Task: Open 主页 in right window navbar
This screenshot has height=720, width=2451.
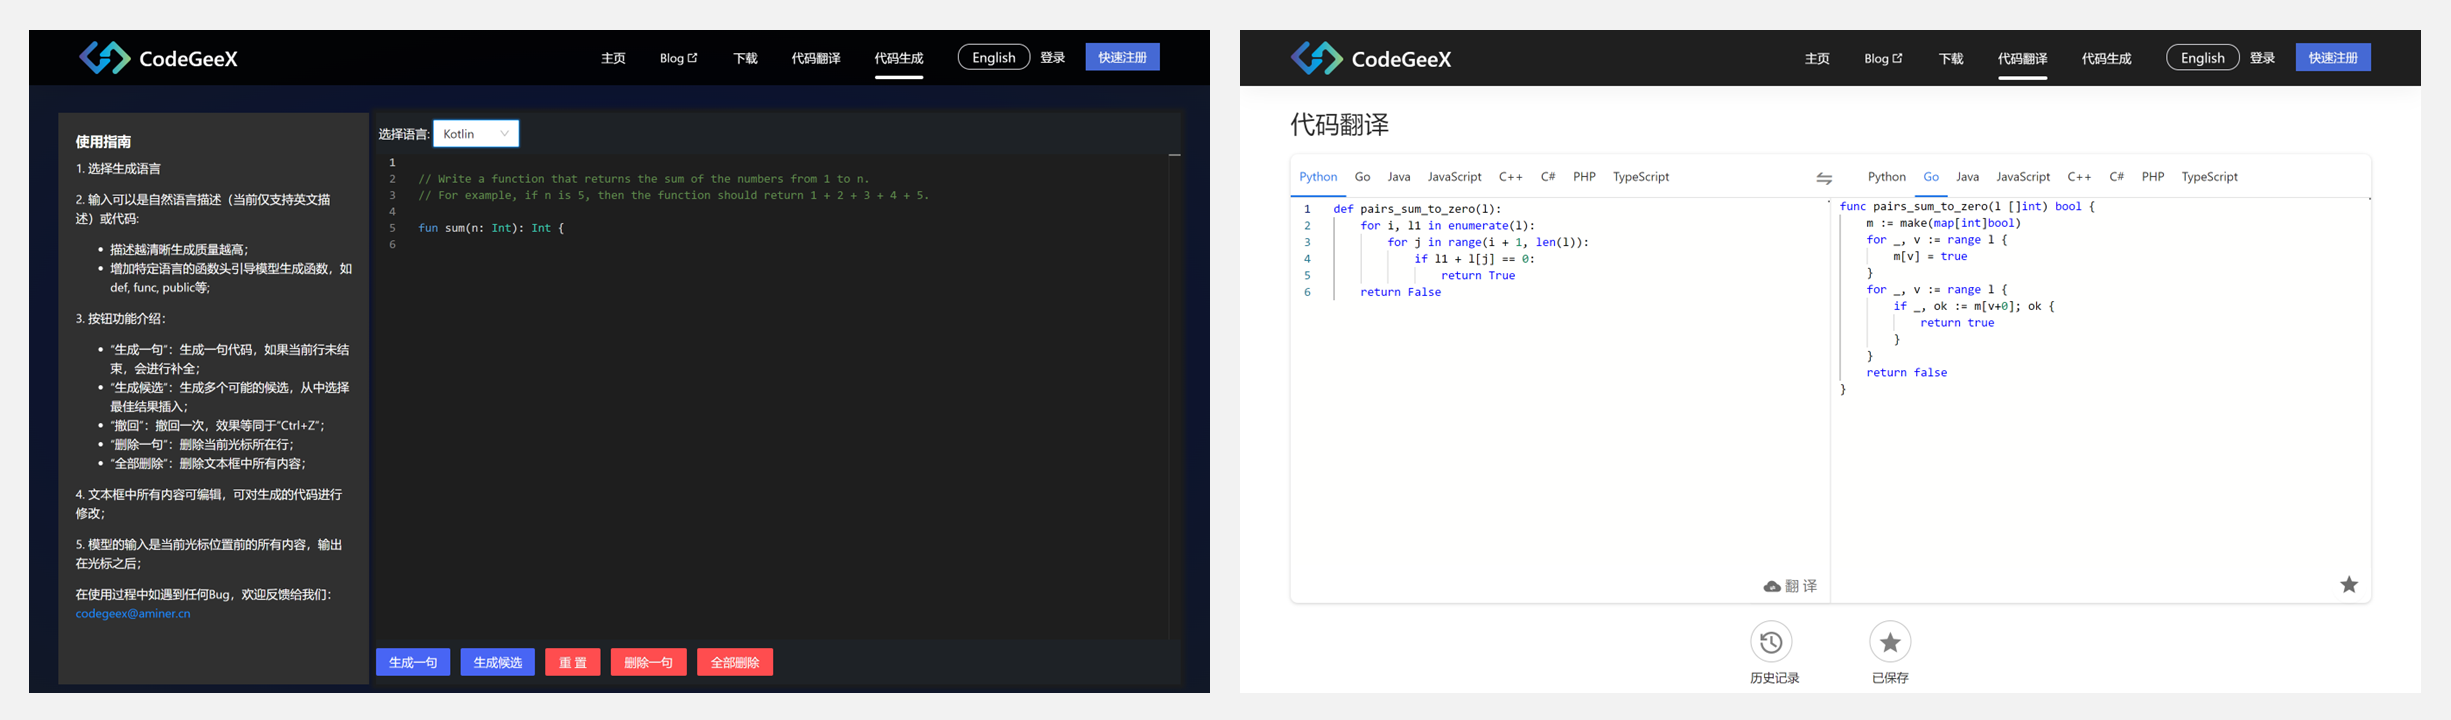Action: 1817,58
